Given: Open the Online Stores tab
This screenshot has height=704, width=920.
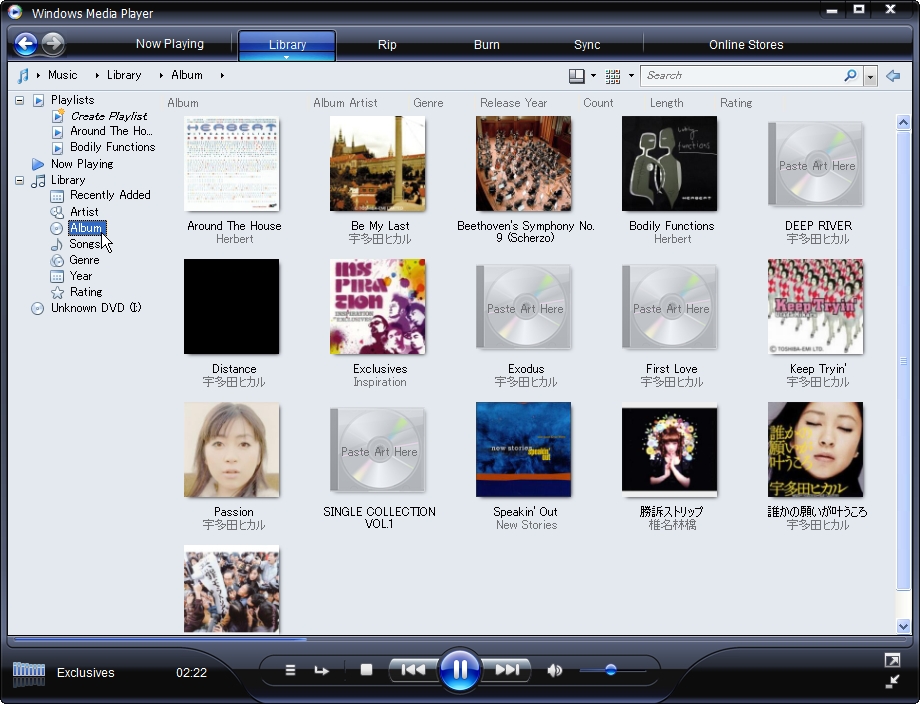Looking at the screenshot, I should 746,45.
